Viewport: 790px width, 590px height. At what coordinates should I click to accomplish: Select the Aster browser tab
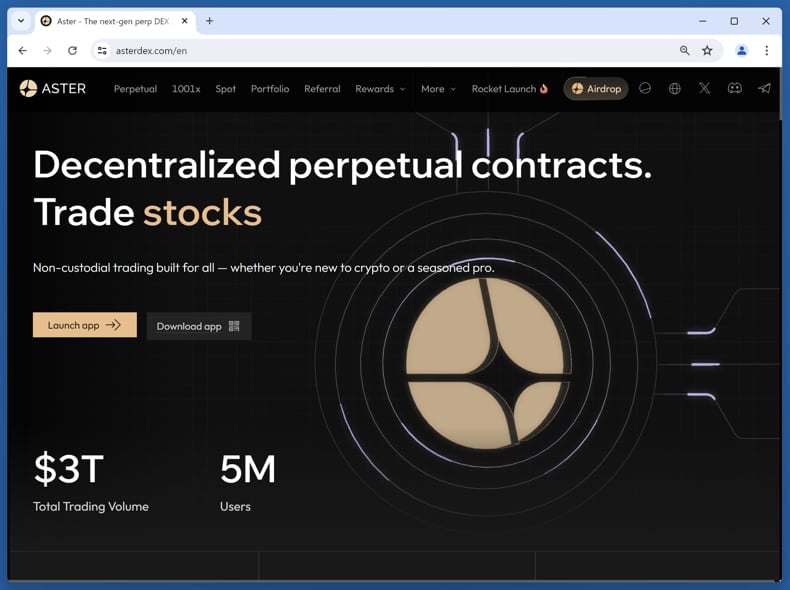pyautogui.click(x=115, y=21)
